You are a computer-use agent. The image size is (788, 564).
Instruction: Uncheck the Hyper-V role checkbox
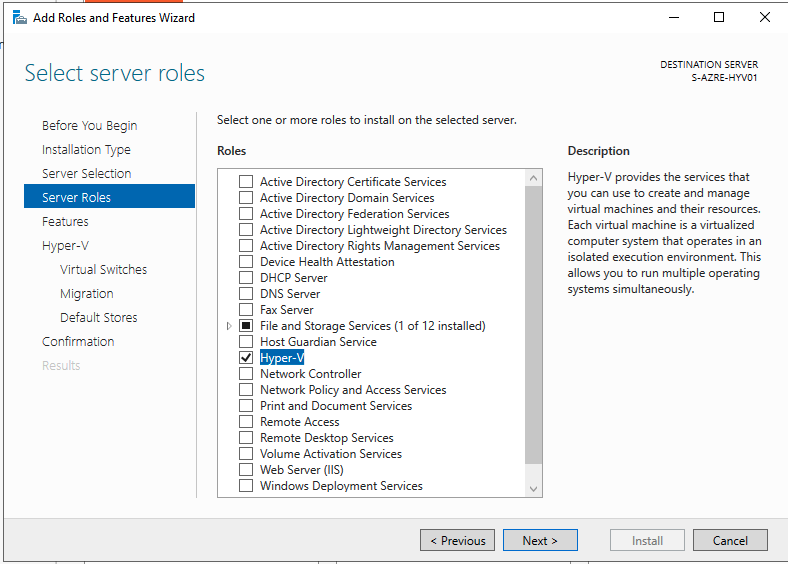tap(246, 358)
